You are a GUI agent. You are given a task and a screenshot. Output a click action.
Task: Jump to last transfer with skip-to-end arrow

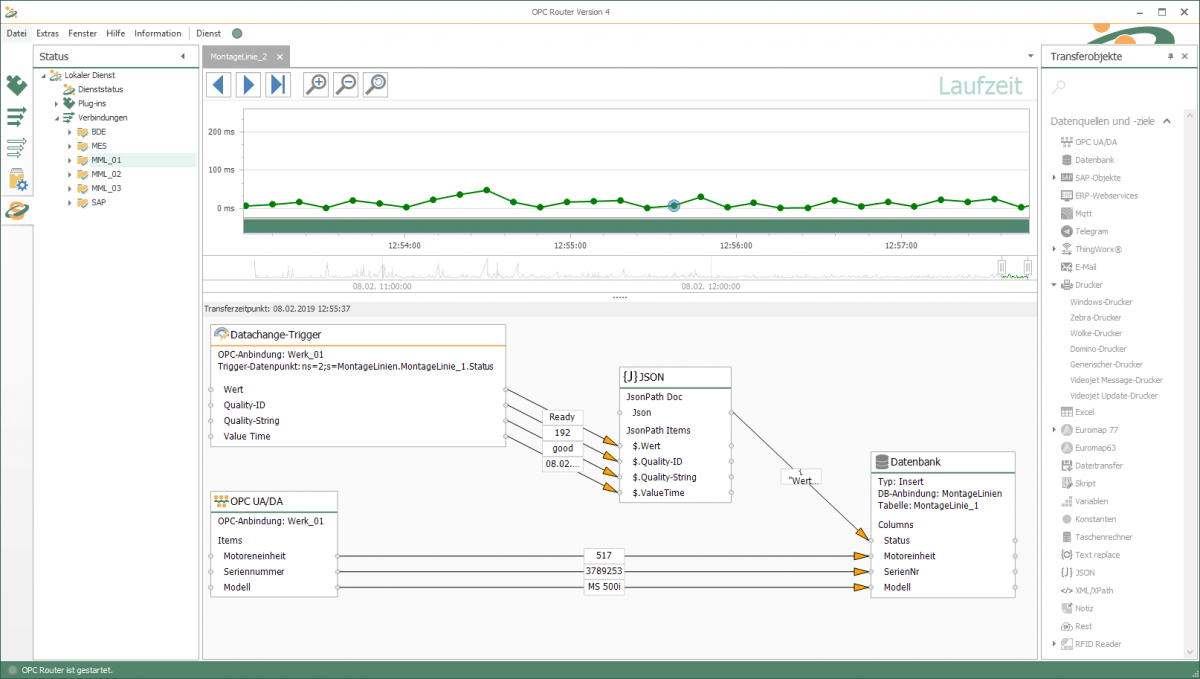(x=278, y=85)
